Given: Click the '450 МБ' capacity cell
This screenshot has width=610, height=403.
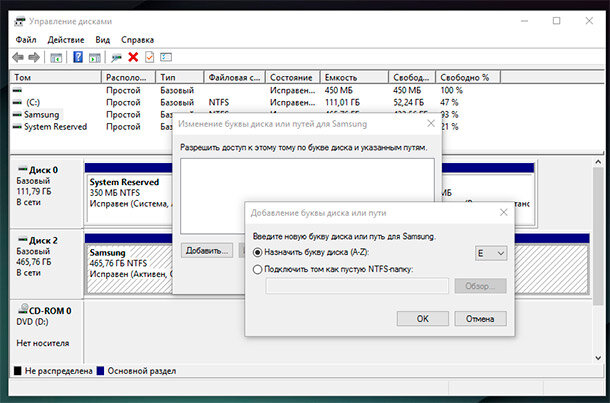Looking at the screenshot, I should click(339, 90).
